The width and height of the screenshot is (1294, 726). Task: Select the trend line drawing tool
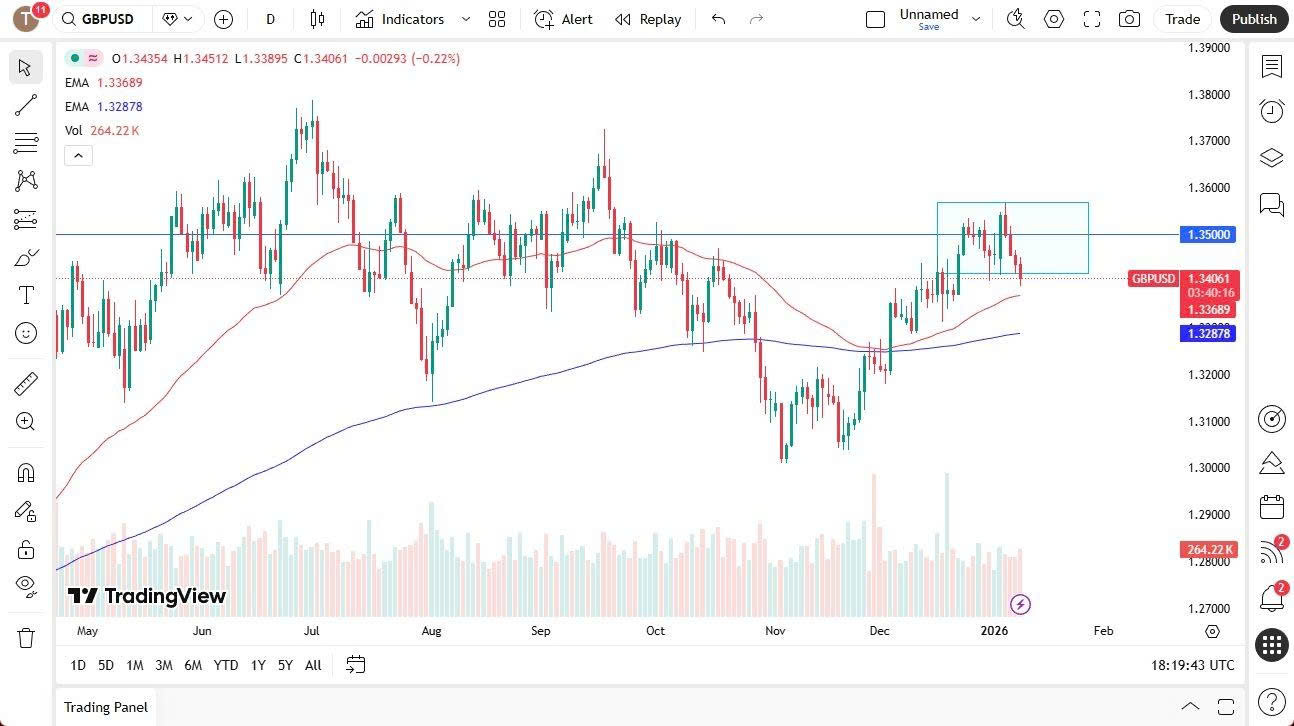26,105
